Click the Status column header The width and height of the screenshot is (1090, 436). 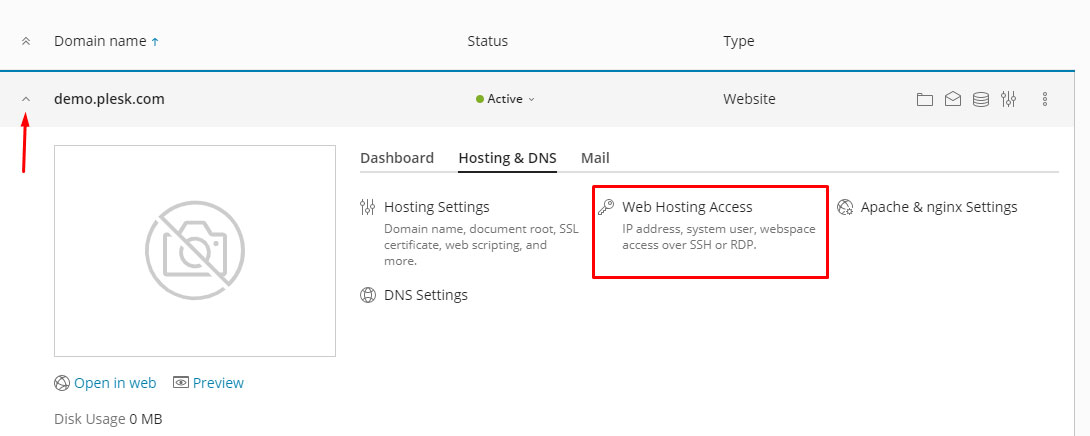[x=487, y=41]
